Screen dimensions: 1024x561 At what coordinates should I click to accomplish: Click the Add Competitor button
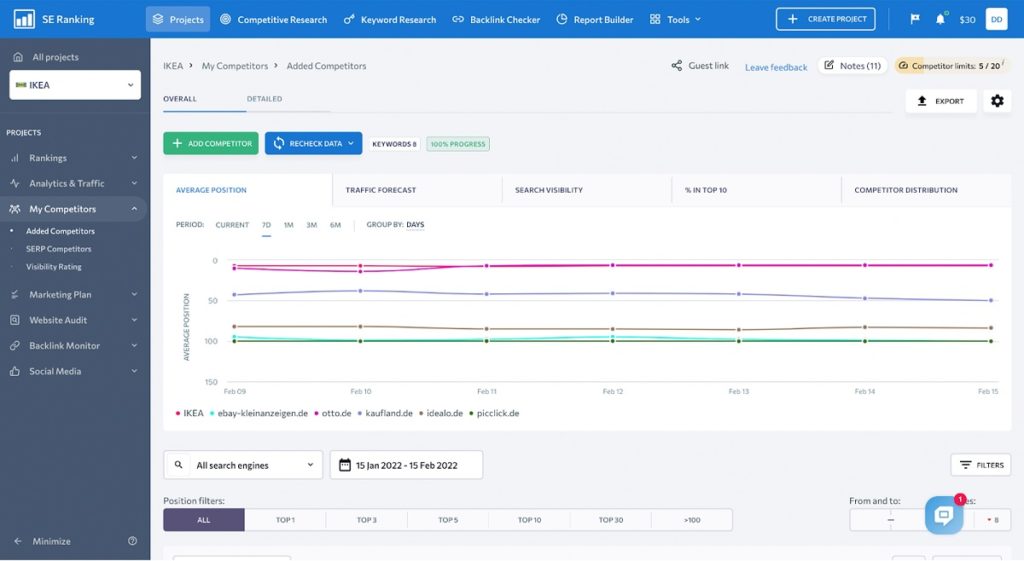tap(211, 144)
